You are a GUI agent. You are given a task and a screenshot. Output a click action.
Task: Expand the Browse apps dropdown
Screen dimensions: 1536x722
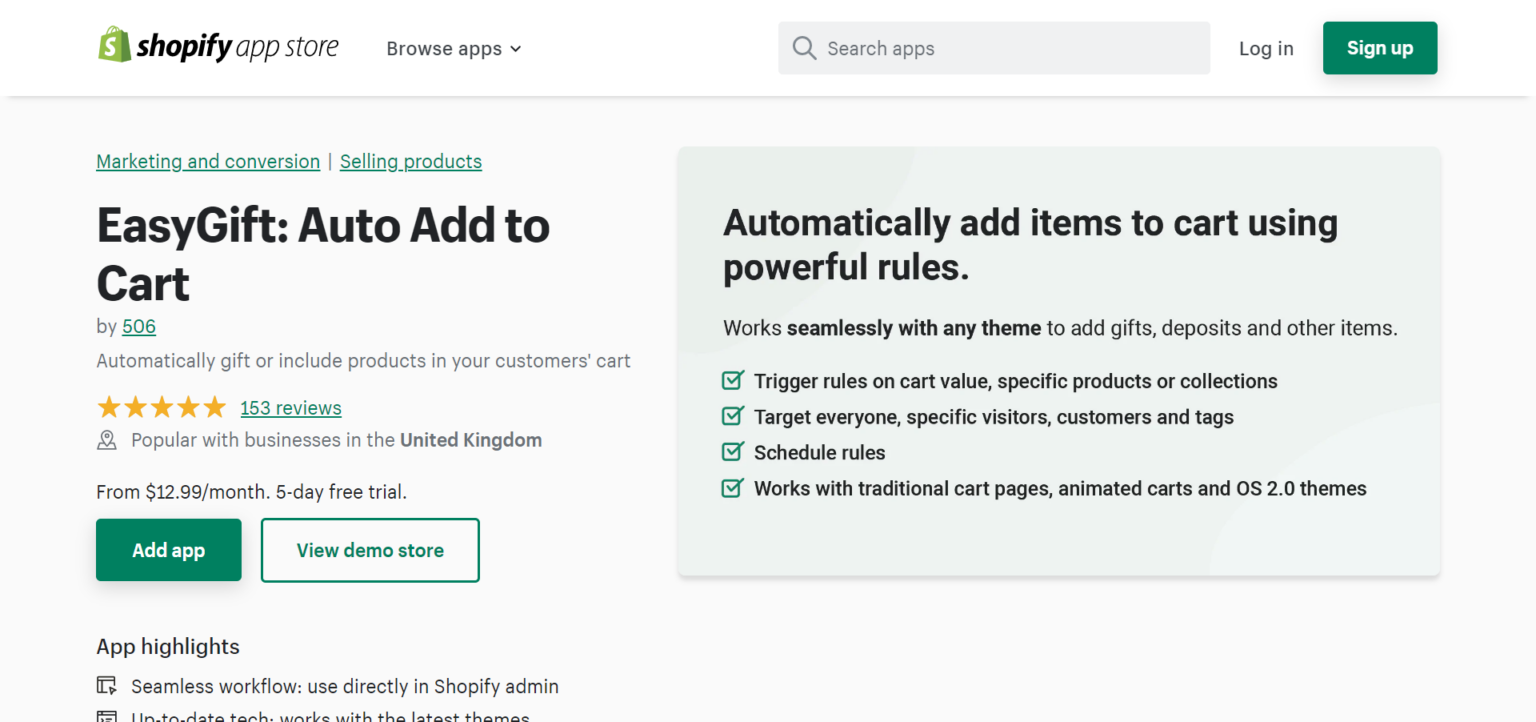coord(452,48)
